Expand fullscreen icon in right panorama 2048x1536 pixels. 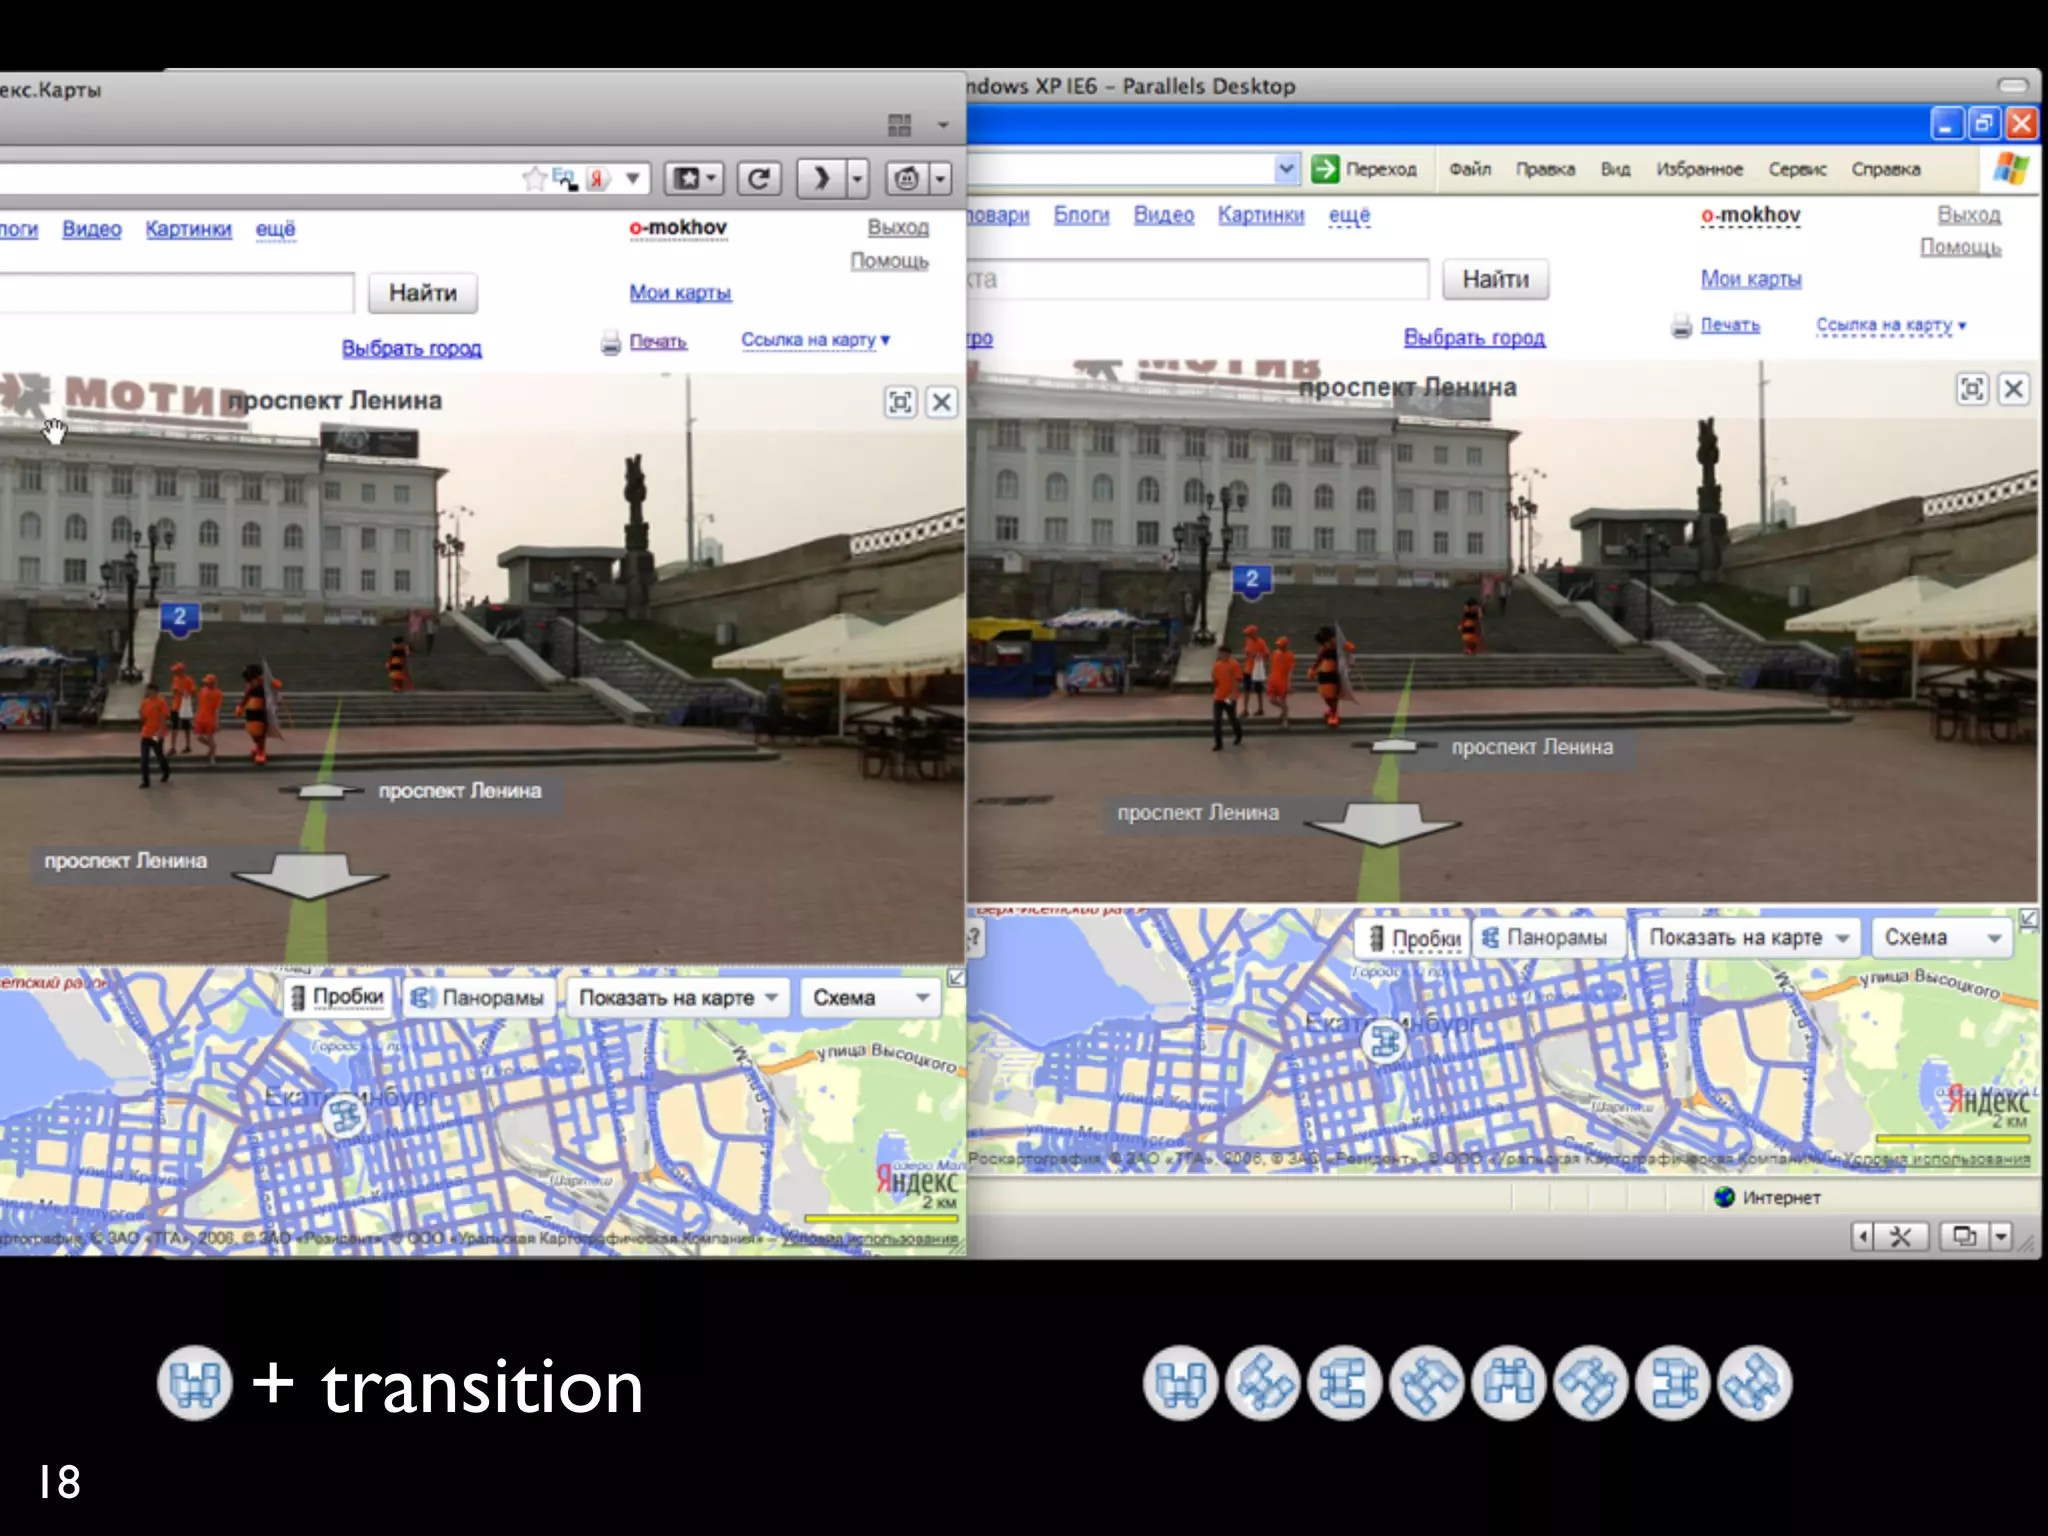[x=1972, y=389]
